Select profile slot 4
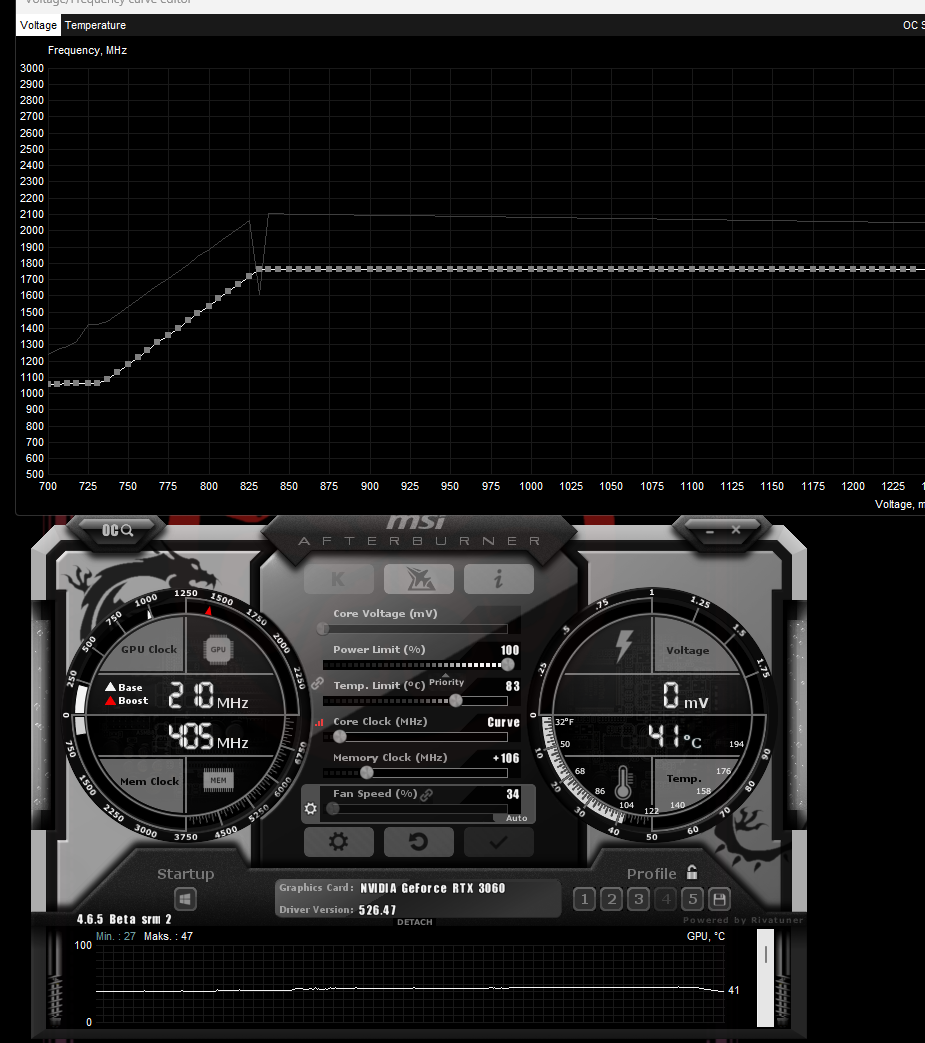Image resolution: width=925 pixels, height=1043 pixels. pyautogui.click(x=666, y=899)
